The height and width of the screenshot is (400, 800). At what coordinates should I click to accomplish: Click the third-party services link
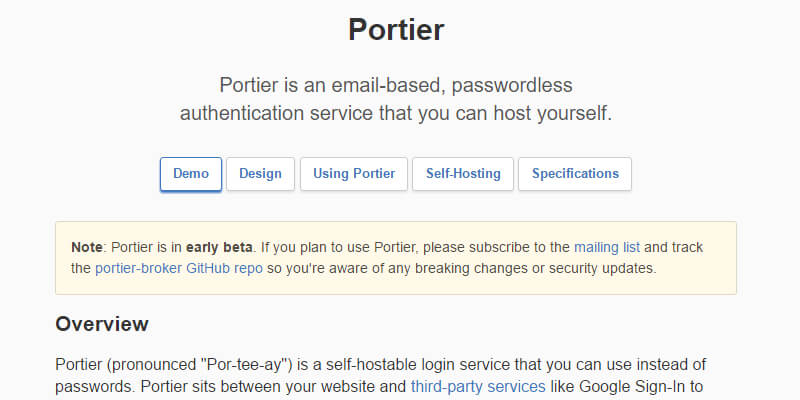tap(478, 386)
